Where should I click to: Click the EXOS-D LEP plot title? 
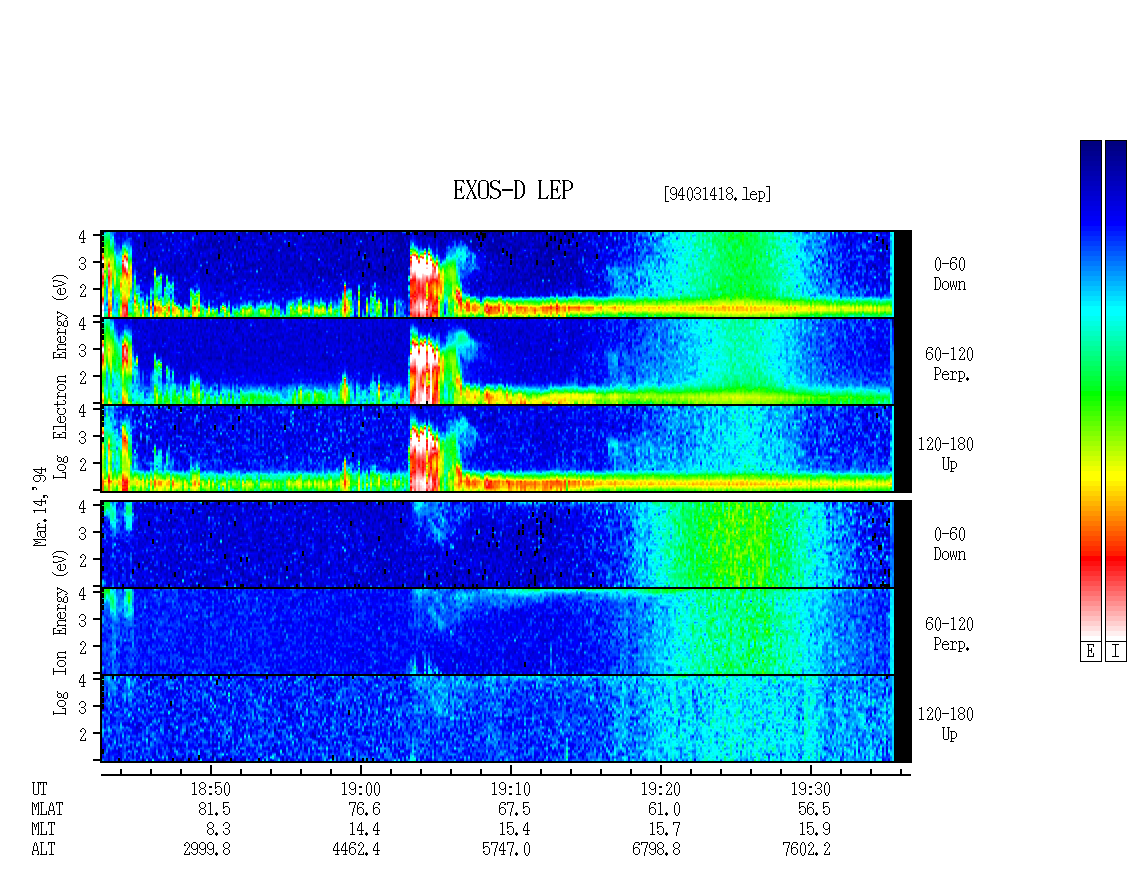pos(512,190)
